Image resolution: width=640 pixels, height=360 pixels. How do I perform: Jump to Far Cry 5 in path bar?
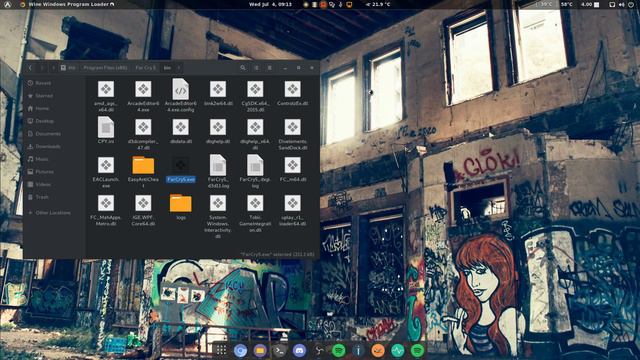point(146,68)
